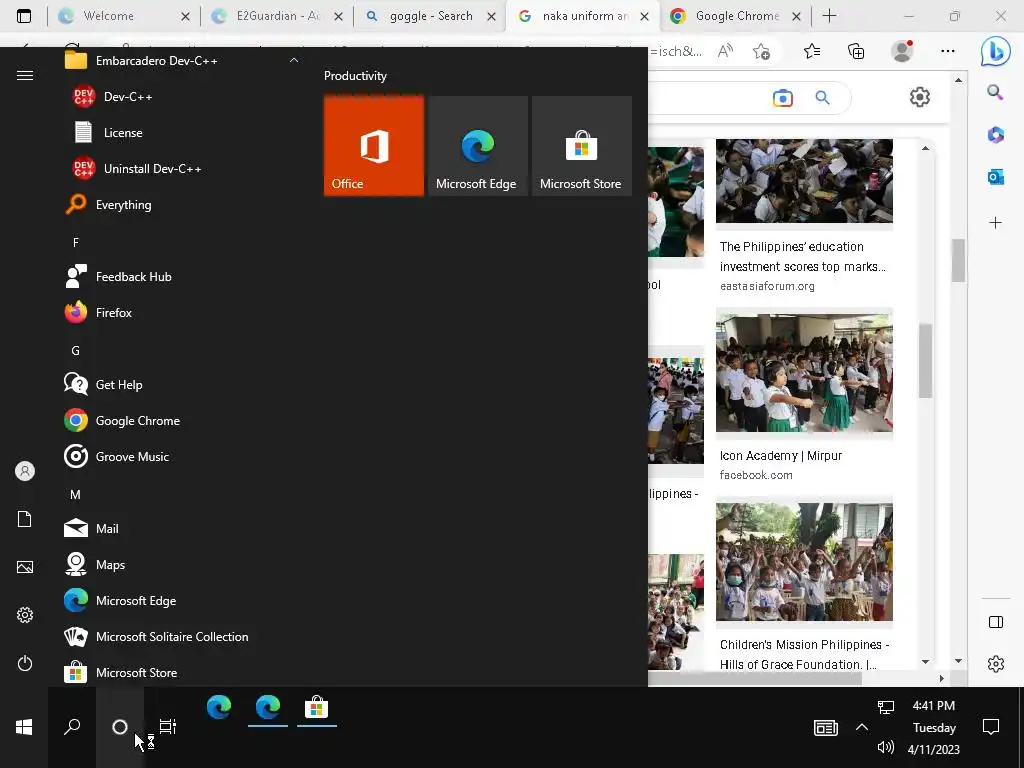Viewport: 1024px width, 768px height.
Task: Open the Favorites list icon in Edge
Action: tap(812, 51)
